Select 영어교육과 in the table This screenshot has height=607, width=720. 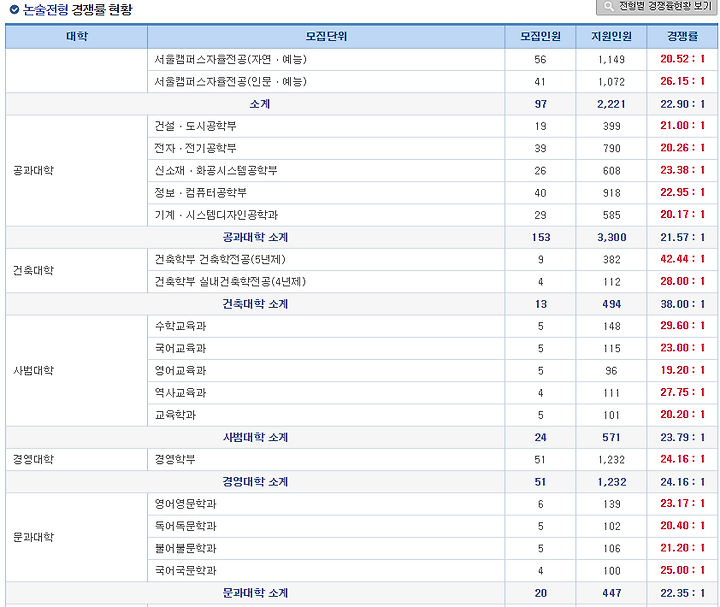click(x=180, y=371)
